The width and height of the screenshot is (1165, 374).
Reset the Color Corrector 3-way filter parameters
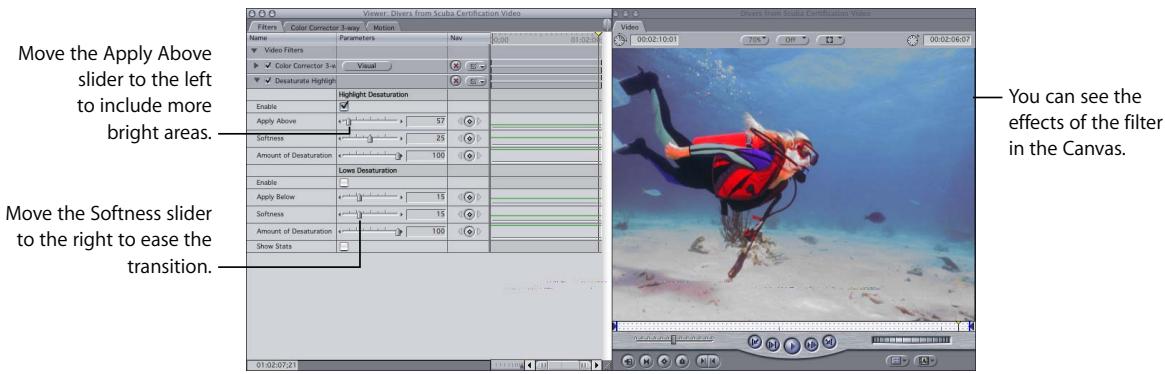[455, 66]
